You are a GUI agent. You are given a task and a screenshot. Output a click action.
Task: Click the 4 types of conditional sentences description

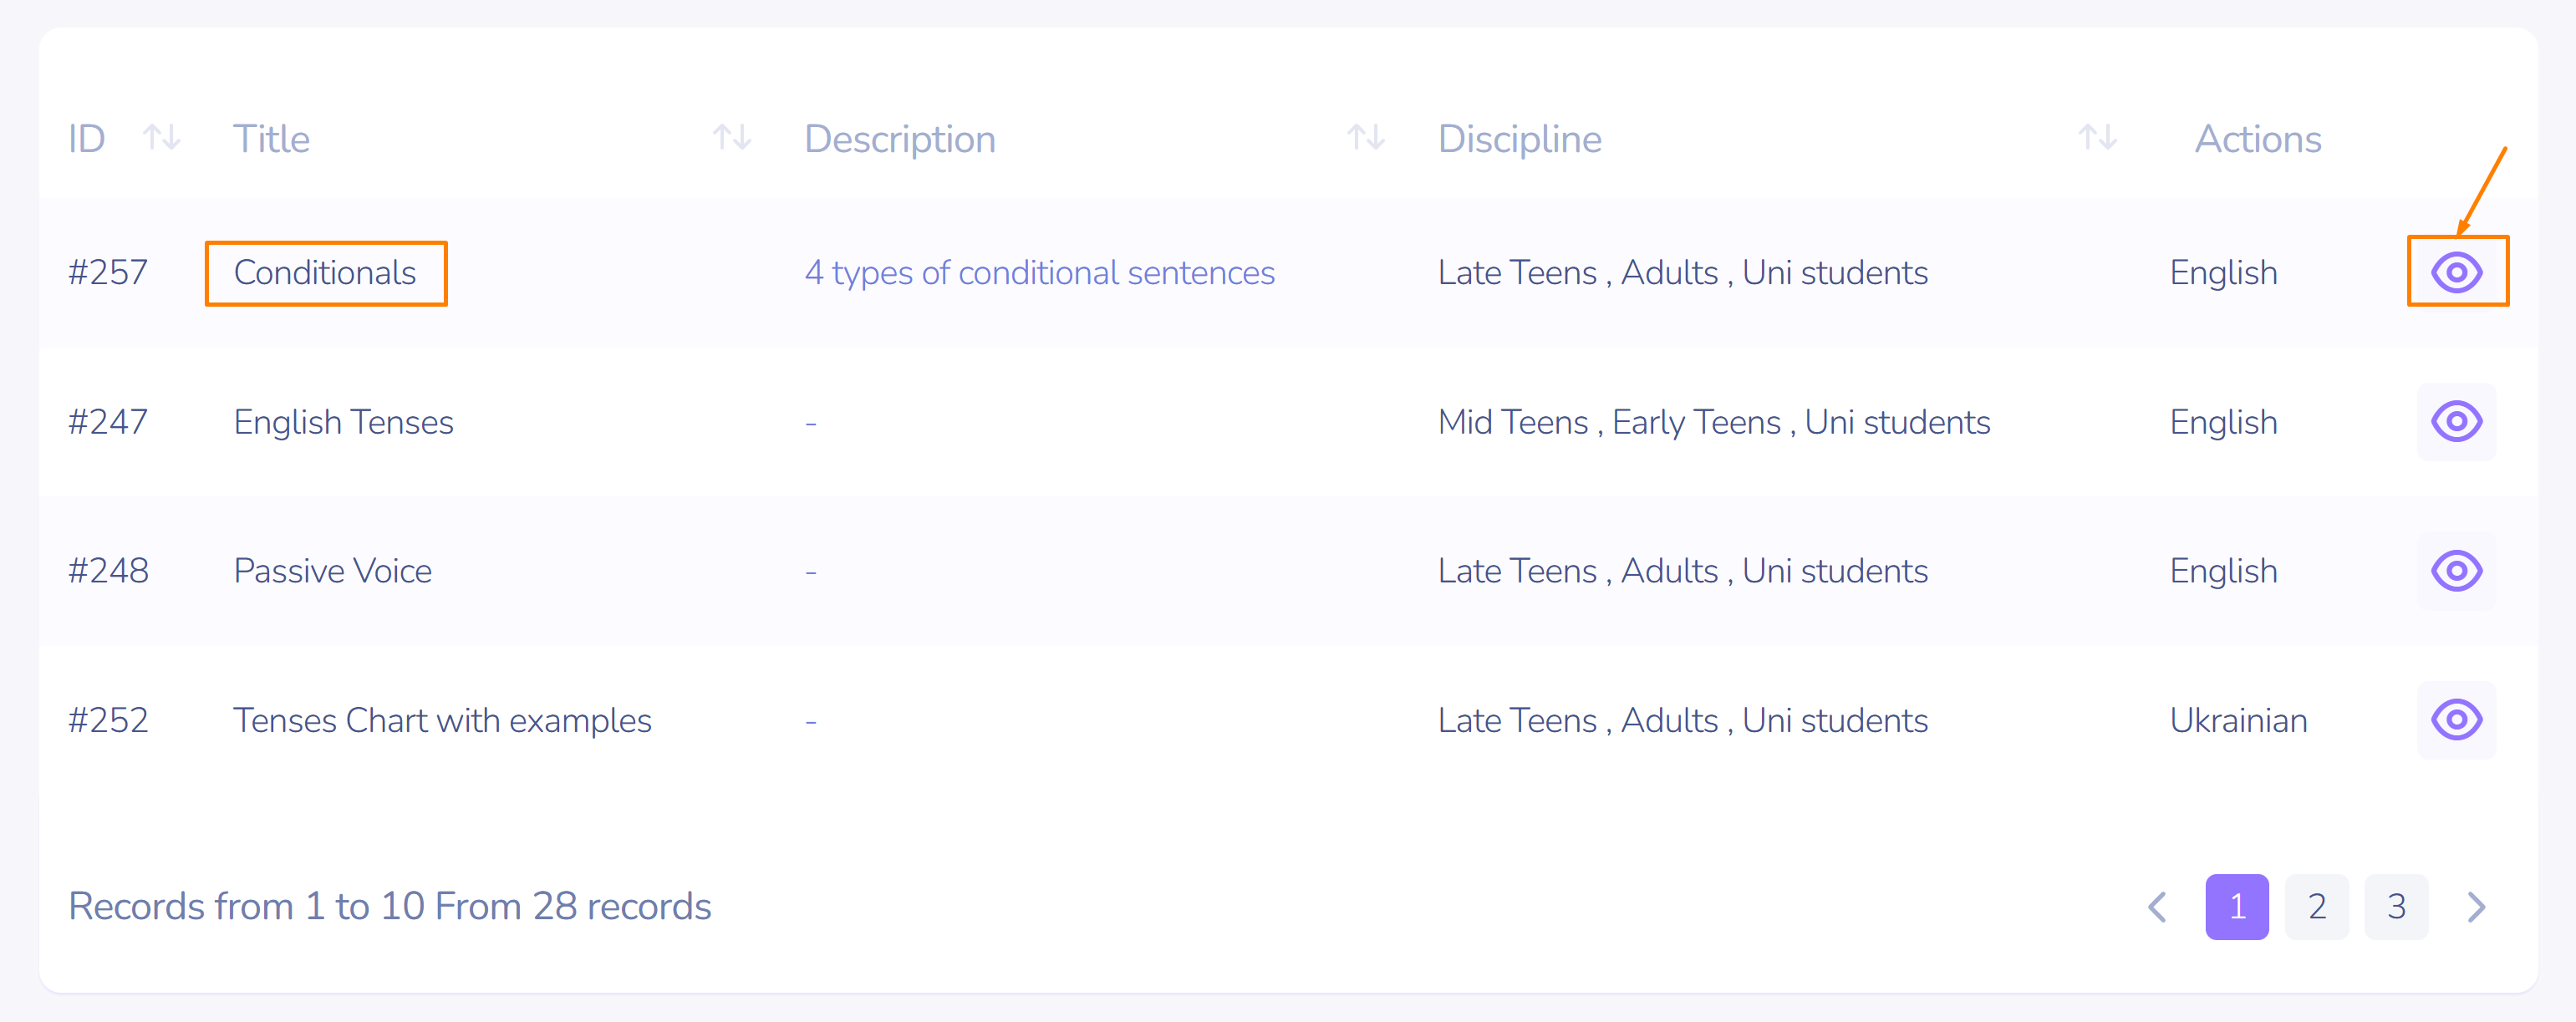1039,273
